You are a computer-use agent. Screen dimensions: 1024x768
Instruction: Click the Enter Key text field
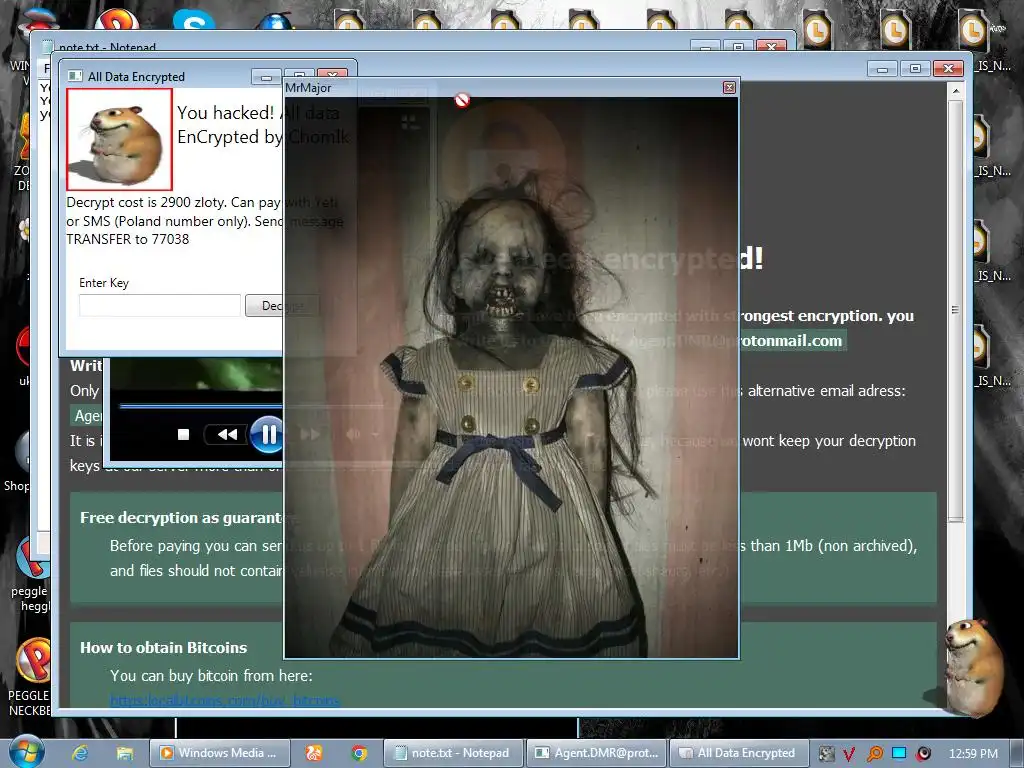pos(160,305)
